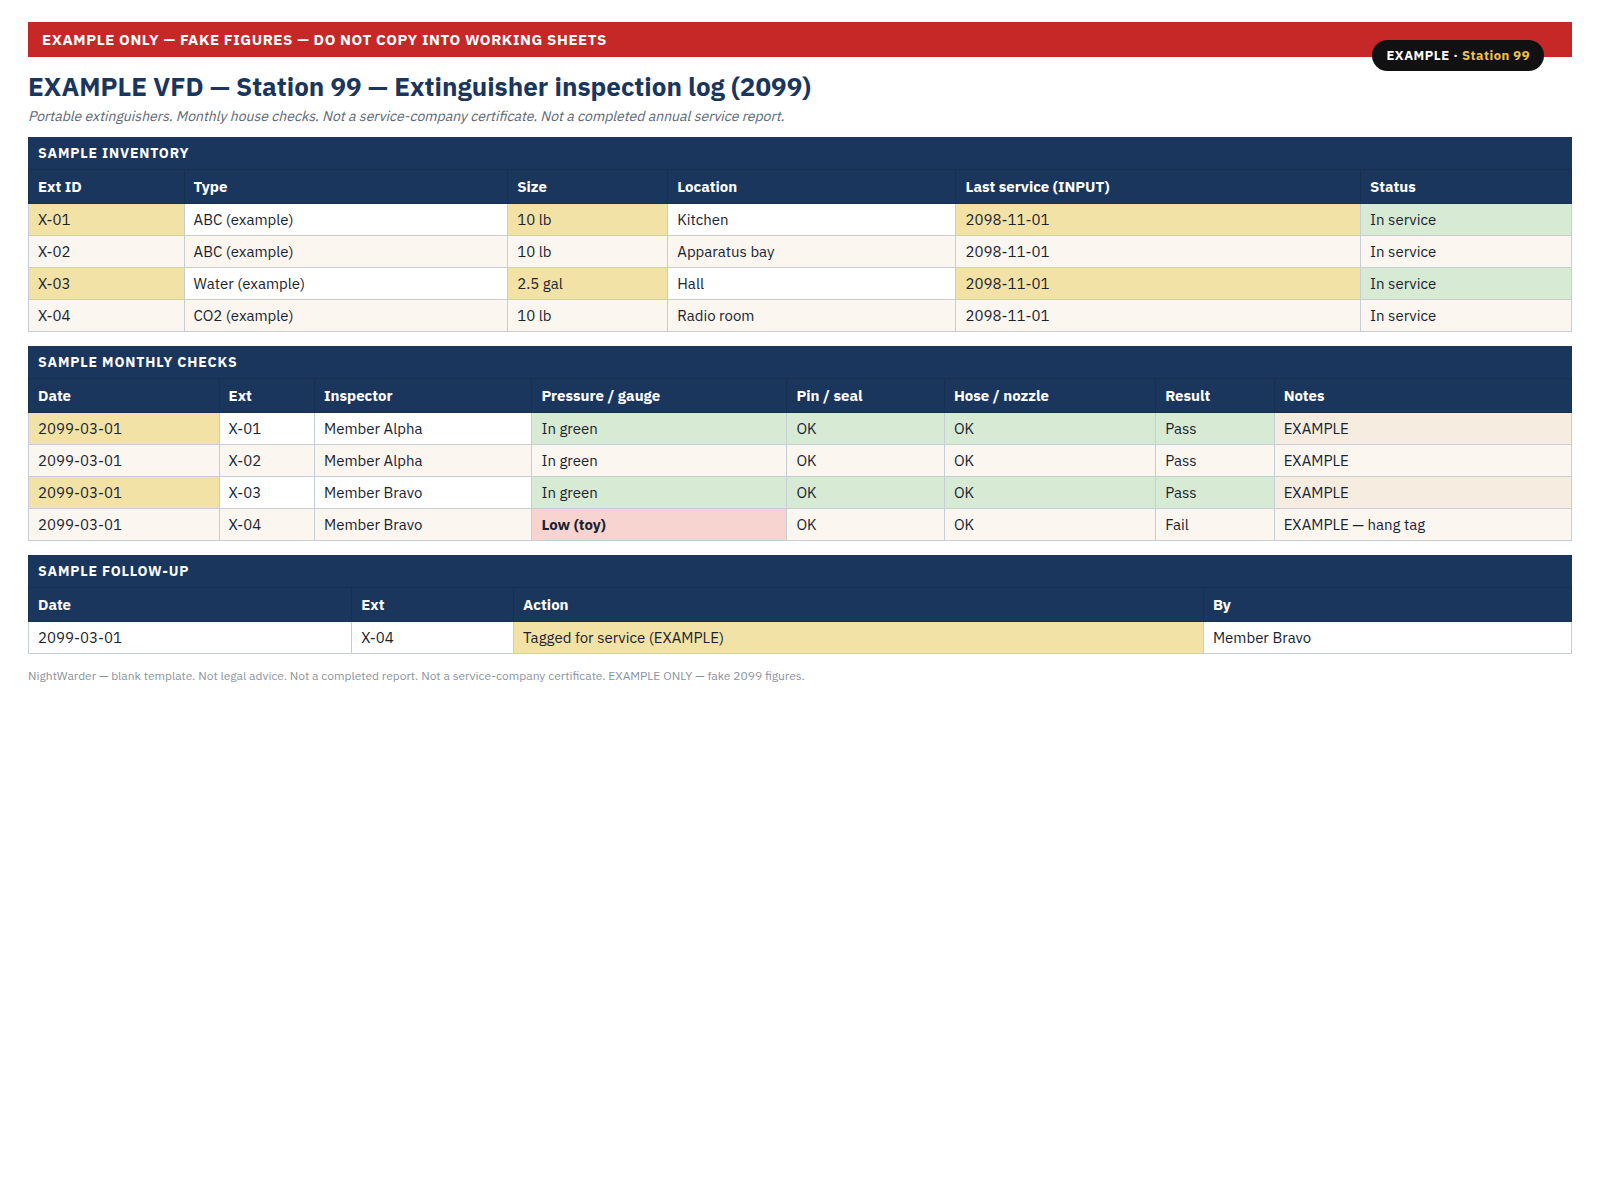Viewport: 1600px width, 1200px height.
Task: Select the 2098-11-01 date for X-02
Action: pos(1158,252)
